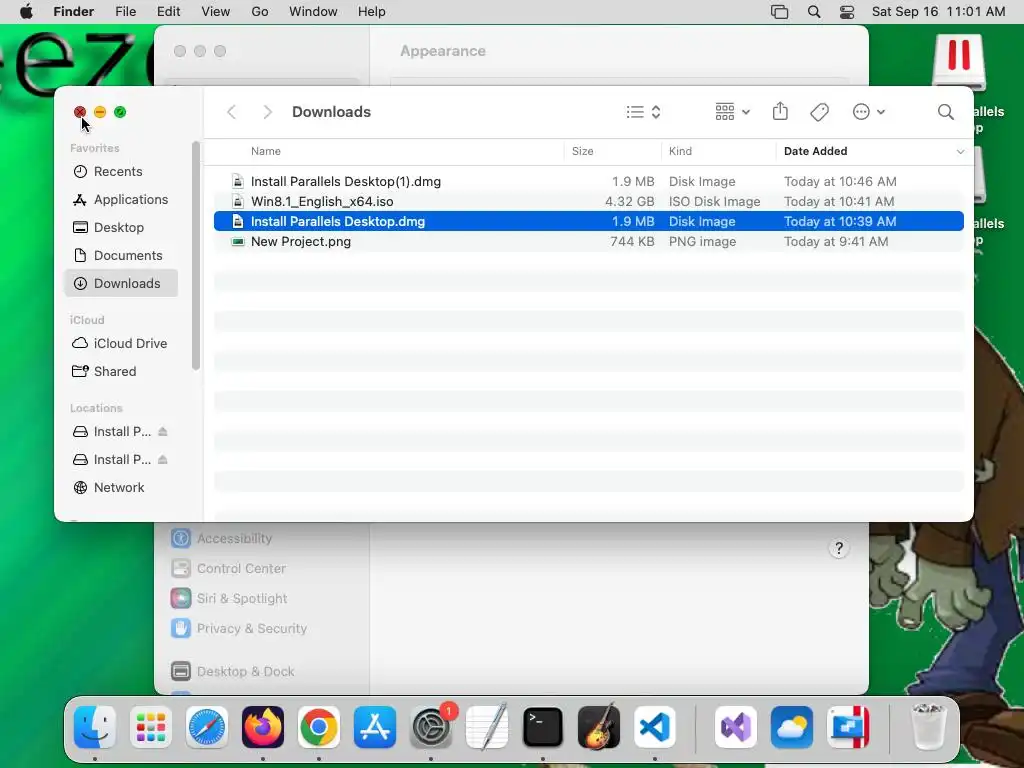Open TextEdit from the Dock
1024x768 pixels.
click(487, 727)
